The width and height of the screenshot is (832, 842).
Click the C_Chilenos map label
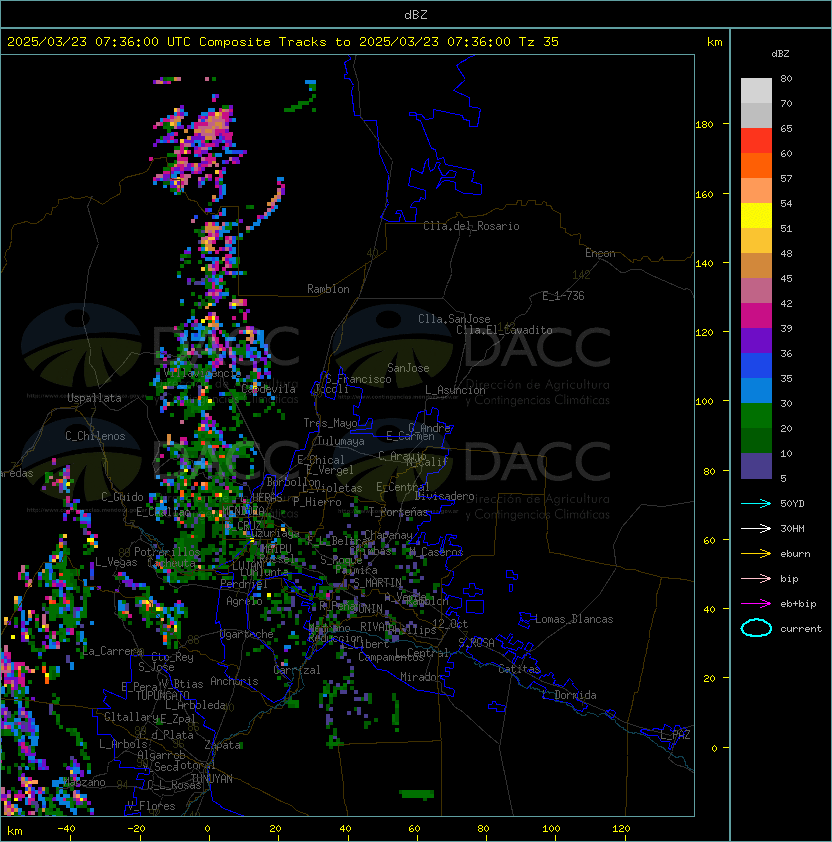pos(95,436)
